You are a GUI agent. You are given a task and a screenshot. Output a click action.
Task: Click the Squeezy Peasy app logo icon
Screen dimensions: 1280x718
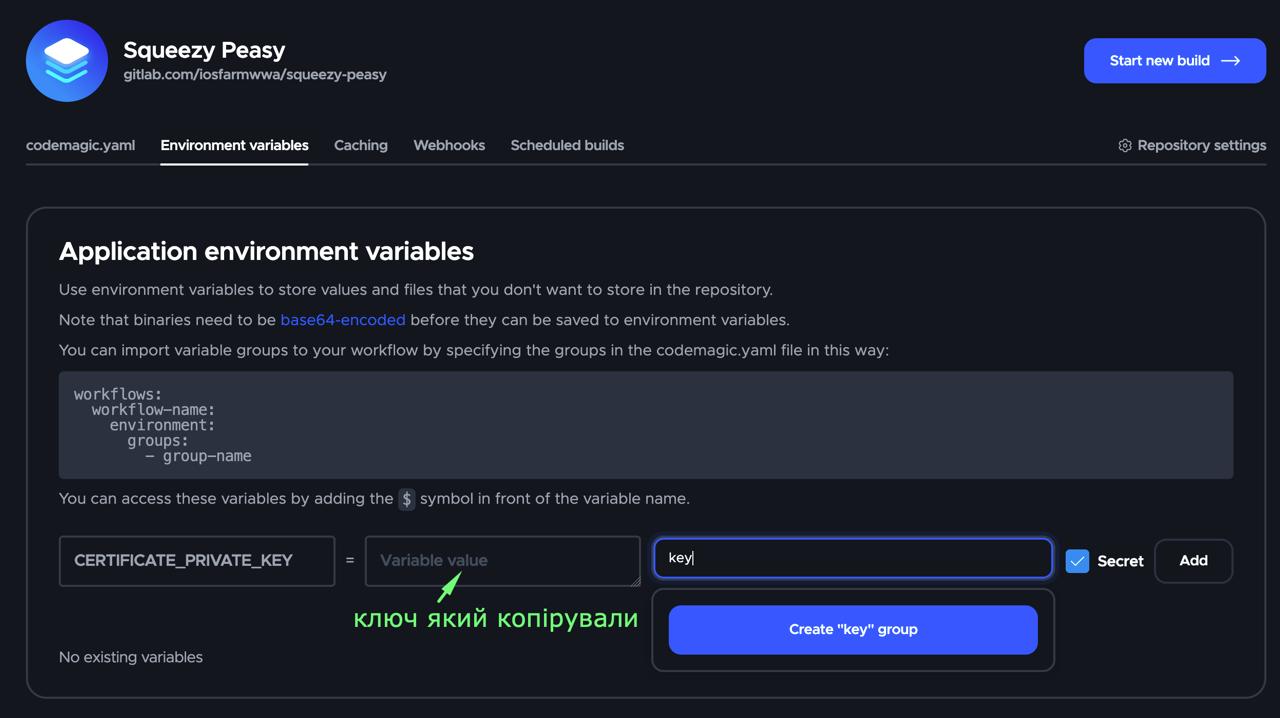click(x=67, y=61)
